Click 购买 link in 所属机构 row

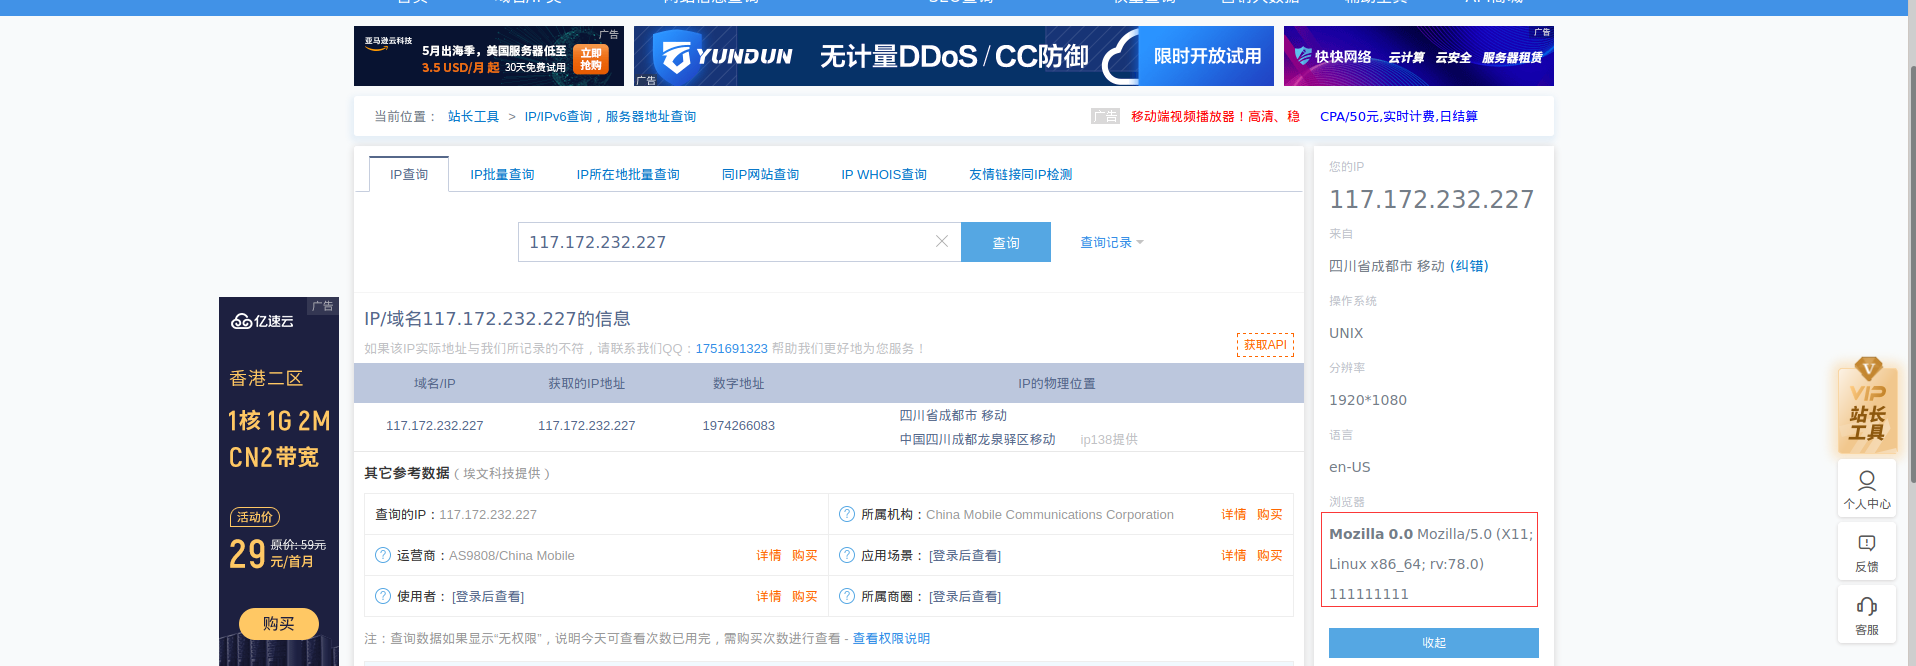1270,514
